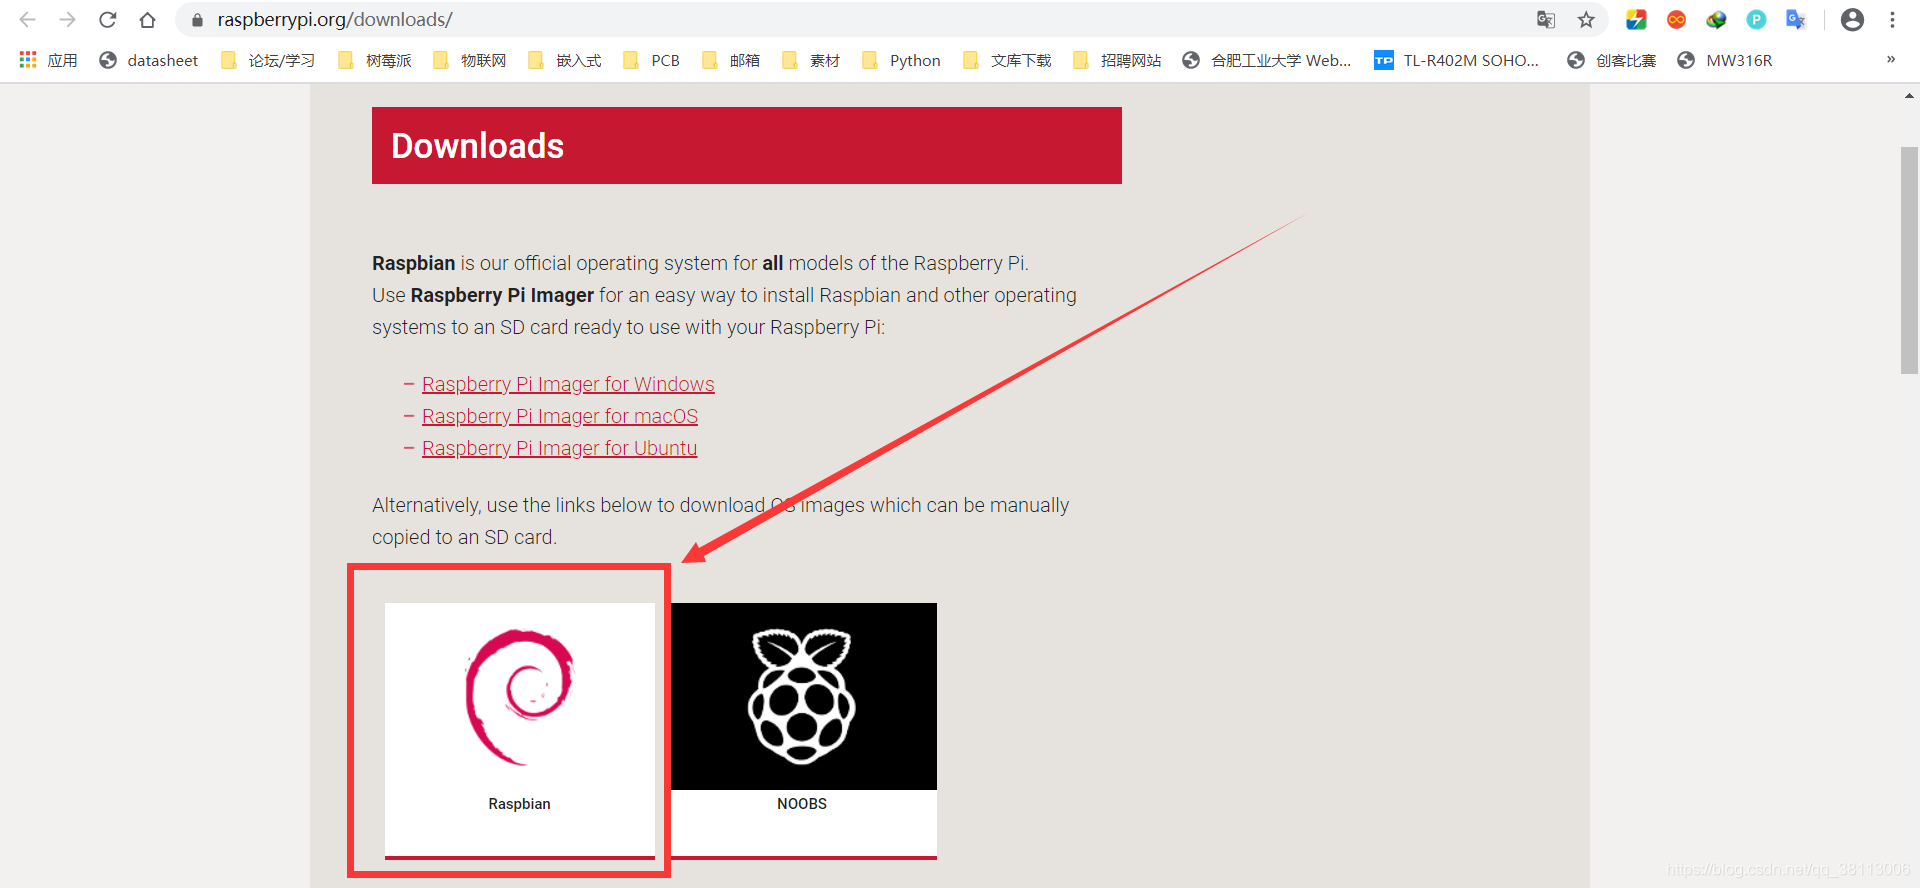
Task: Open the 嵌入式 bookmark folder
Action: tap(565, 60)
